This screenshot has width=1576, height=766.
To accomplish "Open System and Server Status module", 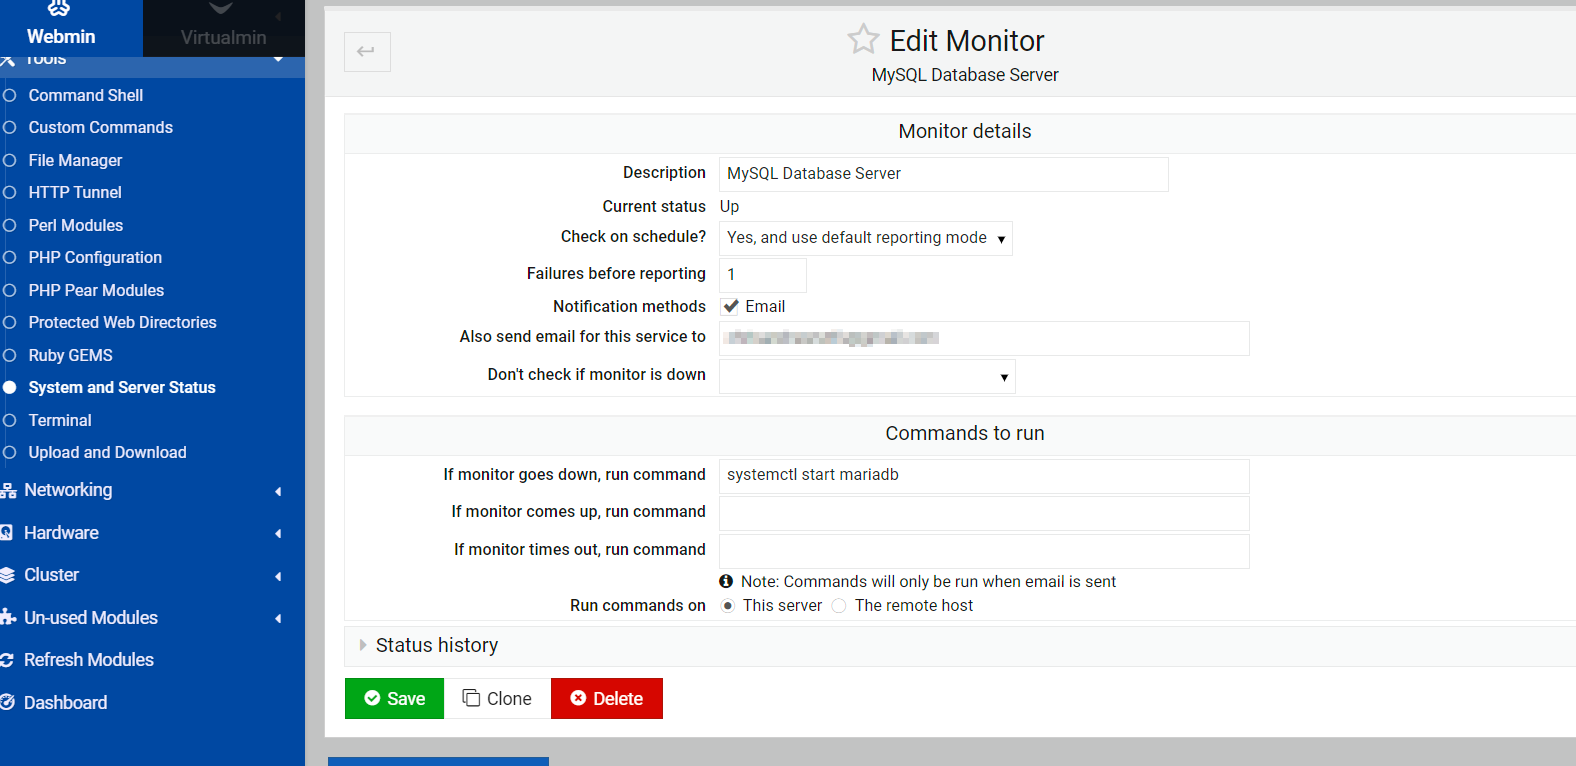I will [x=122, y=387].
